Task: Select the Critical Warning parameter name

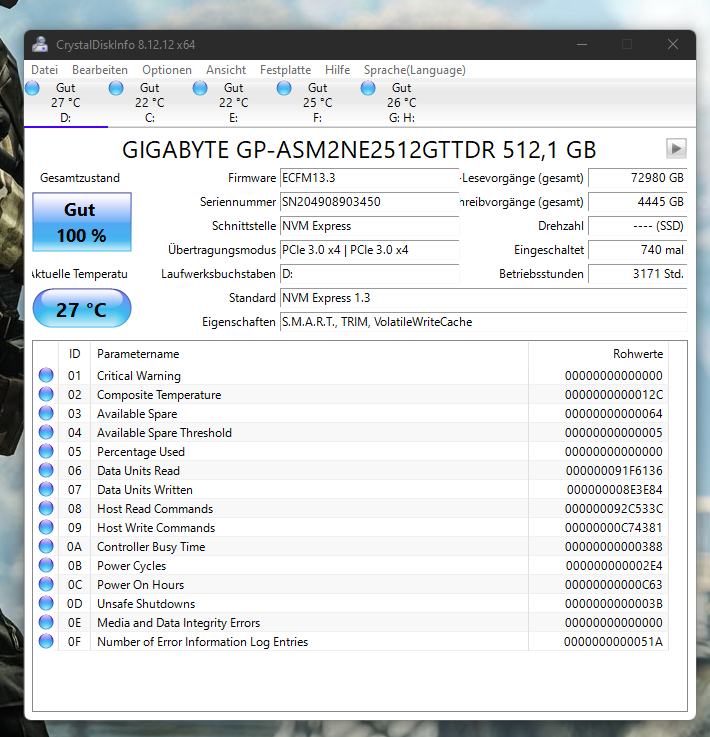Action: pos(139,376)
